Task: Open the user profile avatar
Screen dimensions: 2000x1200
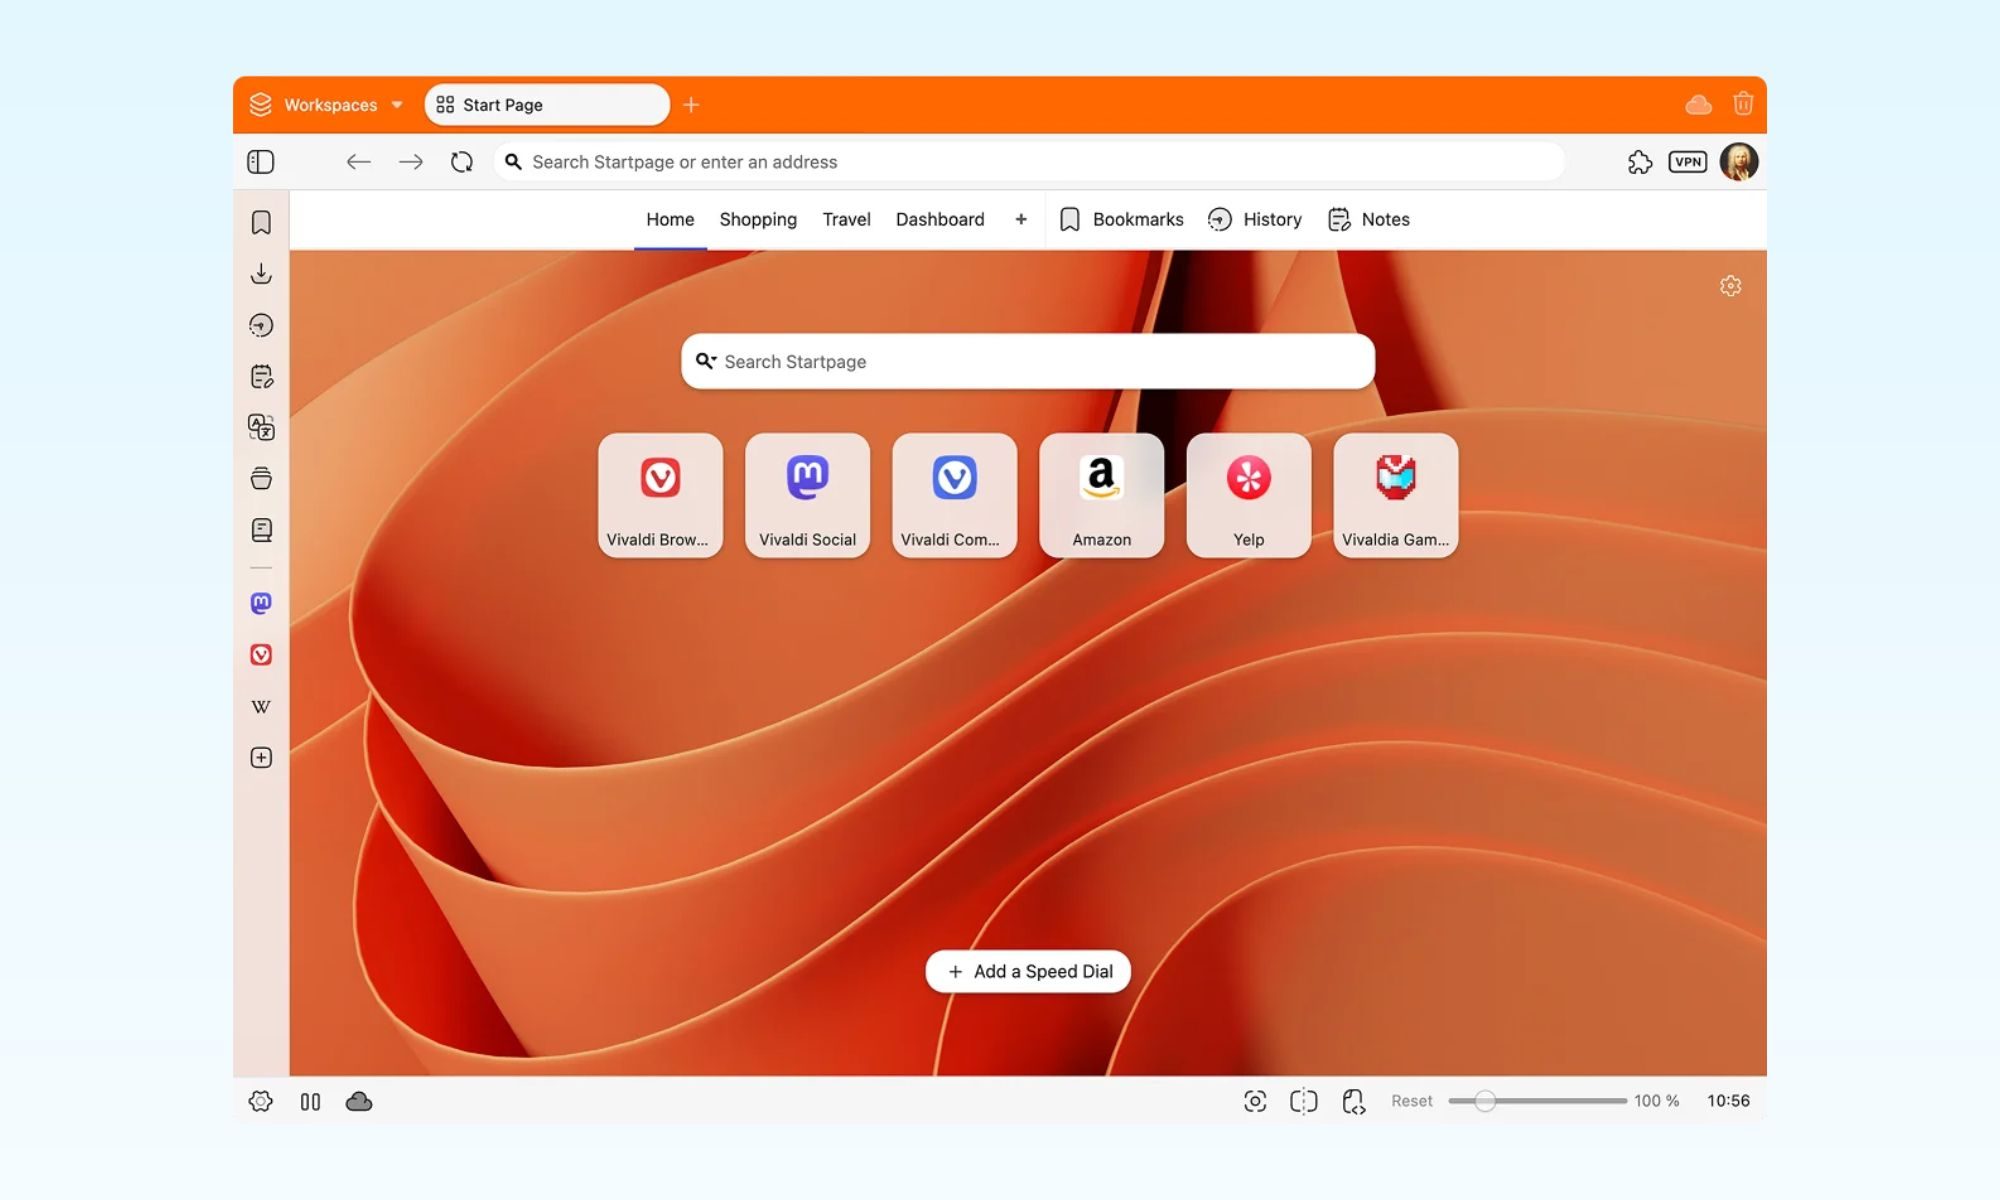Action: click(1739, 162)
